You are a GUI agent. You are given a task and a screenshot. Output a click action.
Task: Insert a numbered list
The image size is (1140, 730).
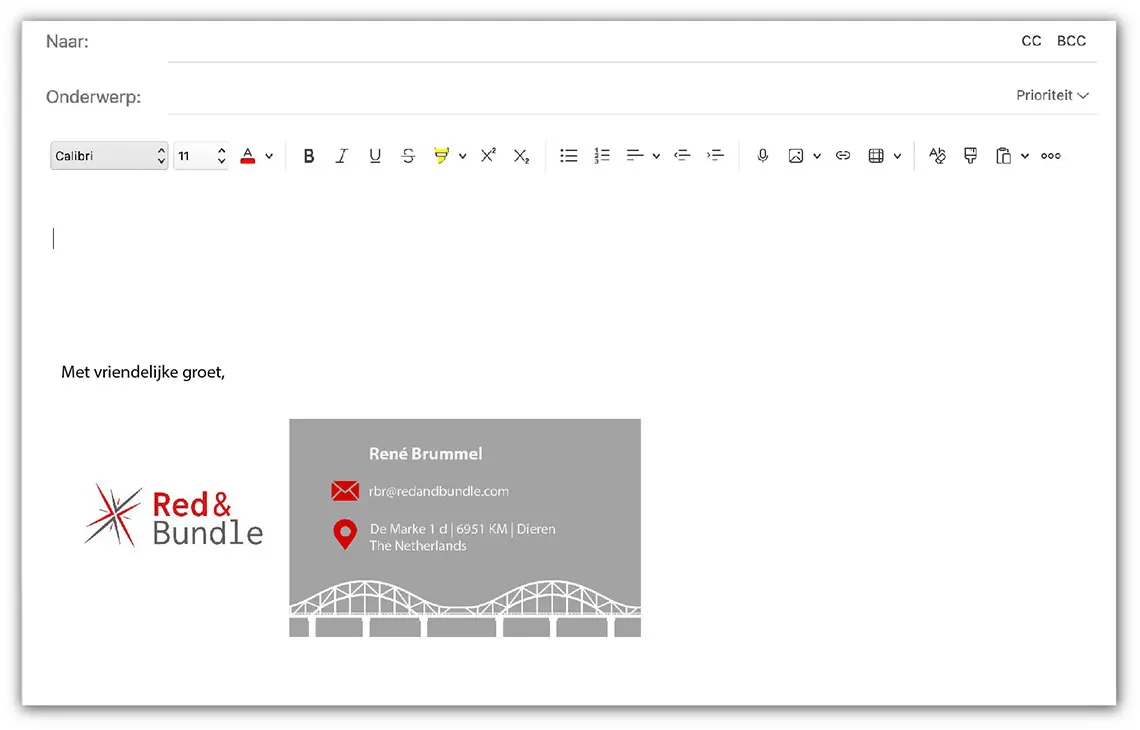[x=602, y=156]
